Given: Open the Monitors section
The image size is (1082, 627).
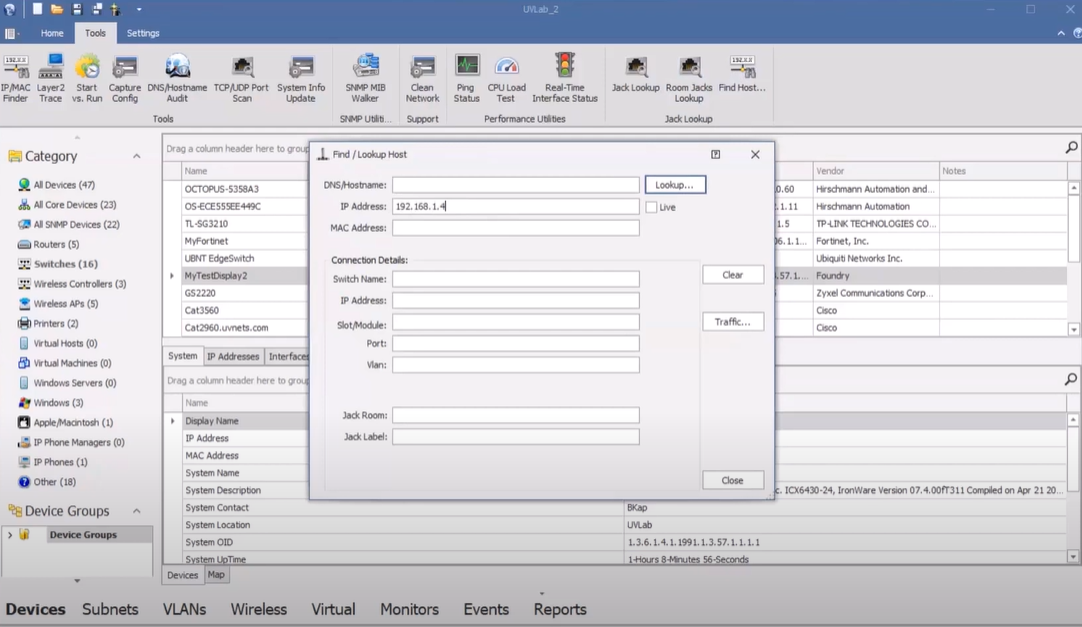Looking at the screenshot, I should coord(409,609).
